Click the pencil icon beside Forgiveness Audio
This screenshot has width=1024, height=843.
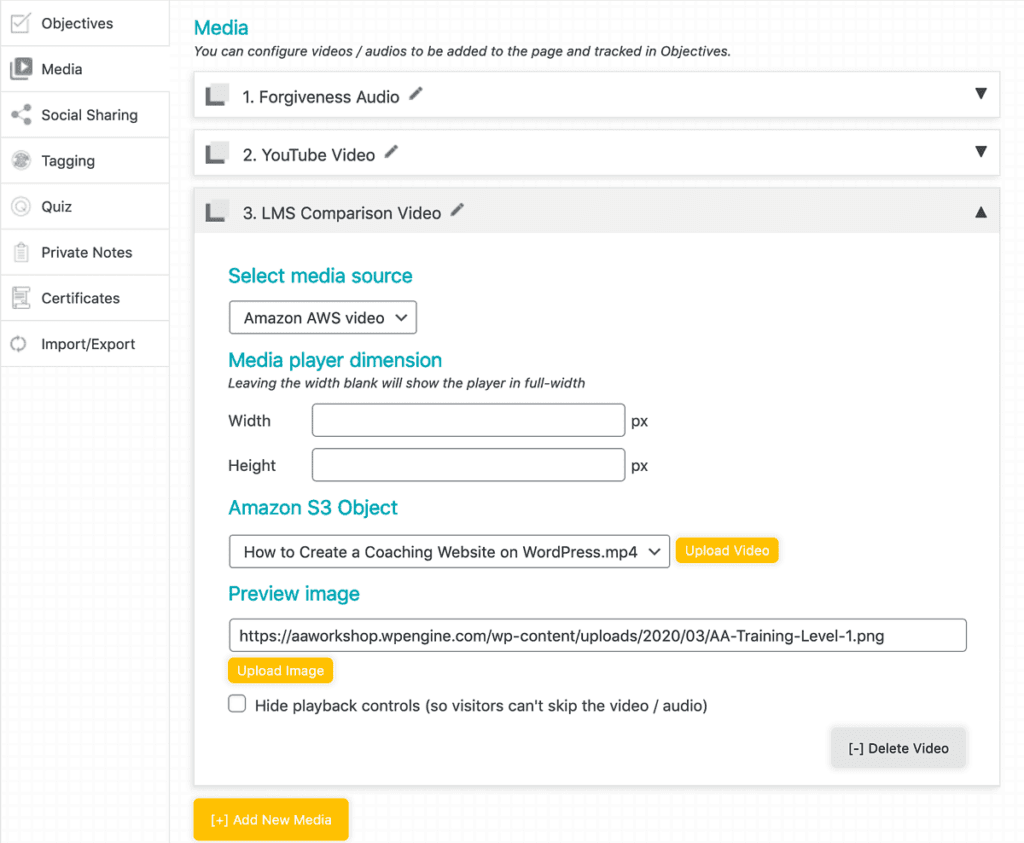416,95
